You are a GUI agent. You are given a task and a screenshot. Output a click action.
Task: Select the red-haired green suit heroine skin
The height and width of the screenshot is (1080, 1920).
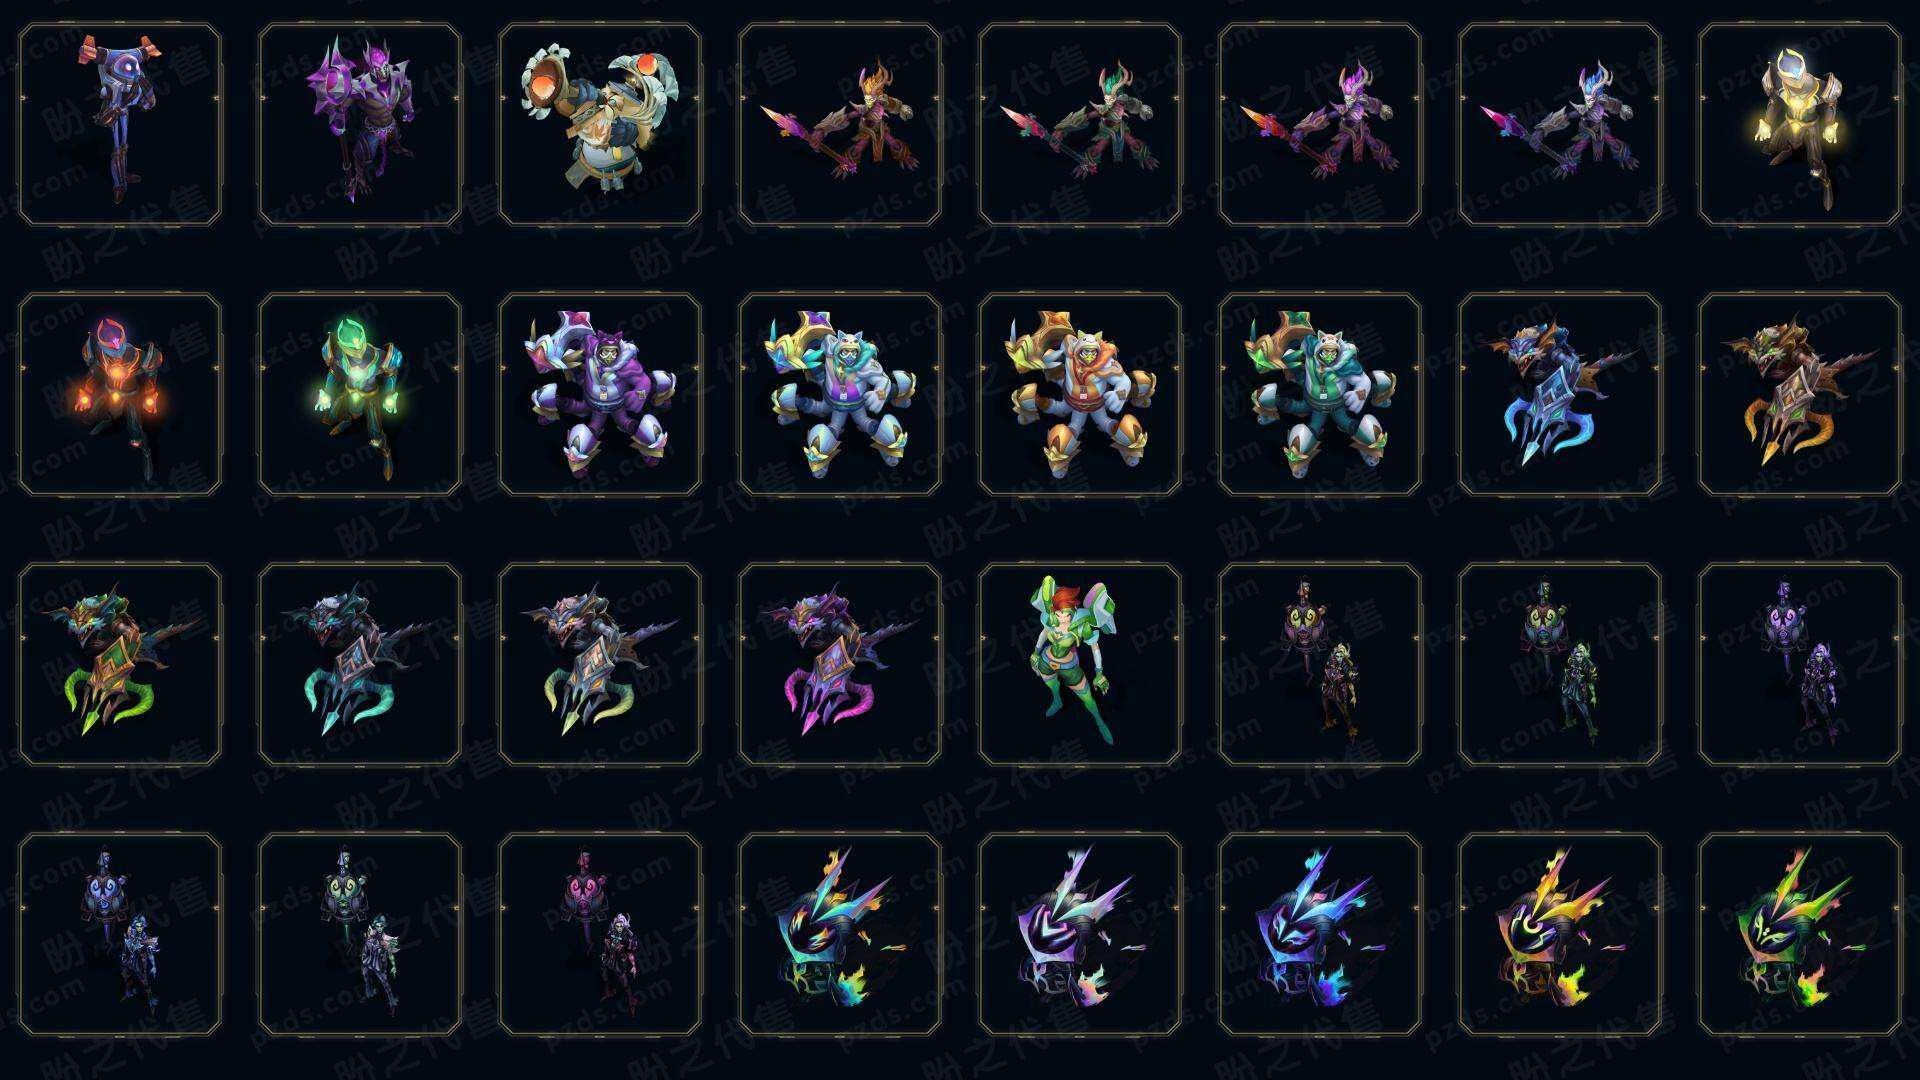coord(1080,664)
